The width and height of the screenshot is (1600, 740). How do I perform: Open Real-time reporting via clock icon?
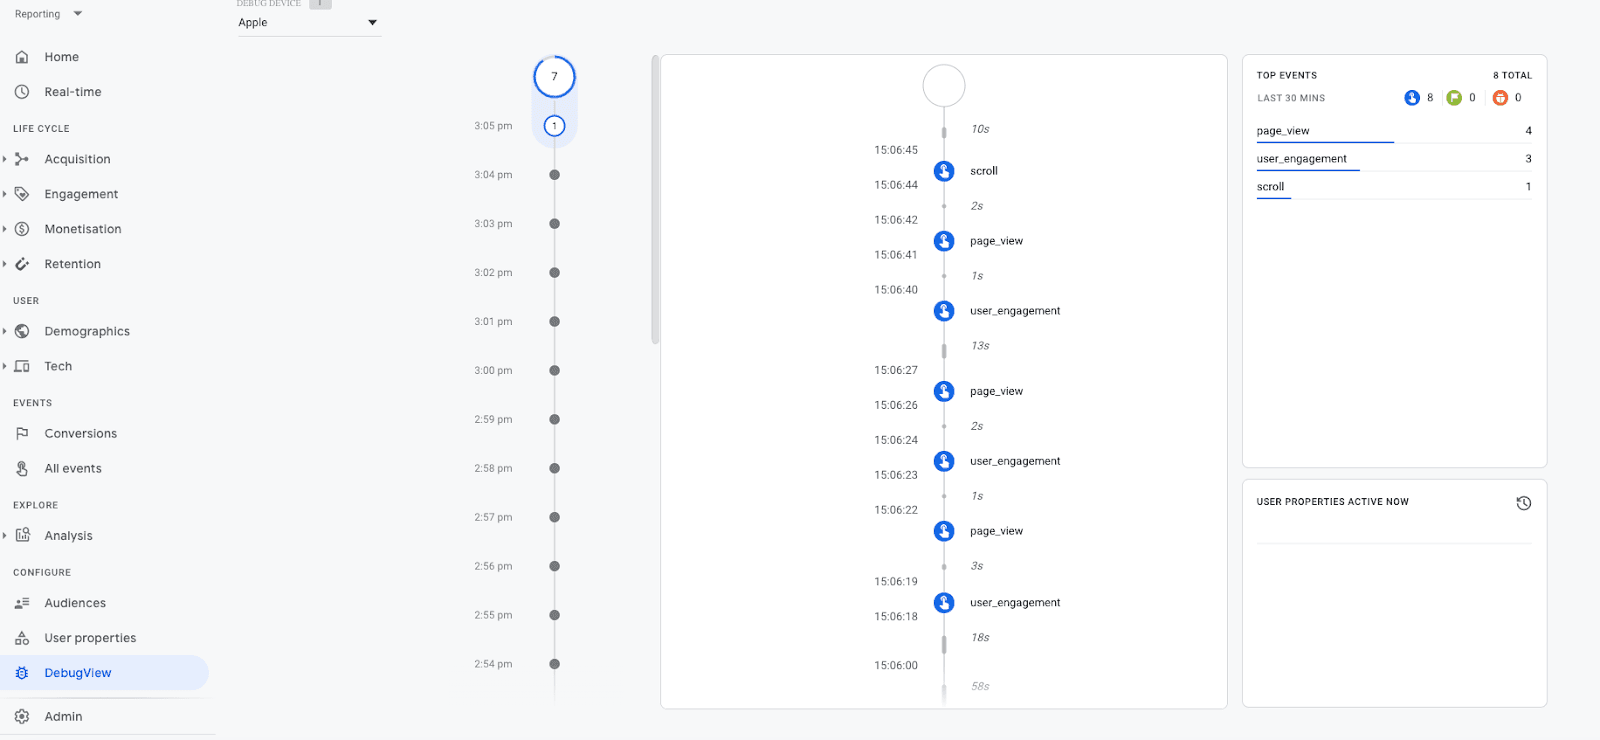click(x=22, y=91)
